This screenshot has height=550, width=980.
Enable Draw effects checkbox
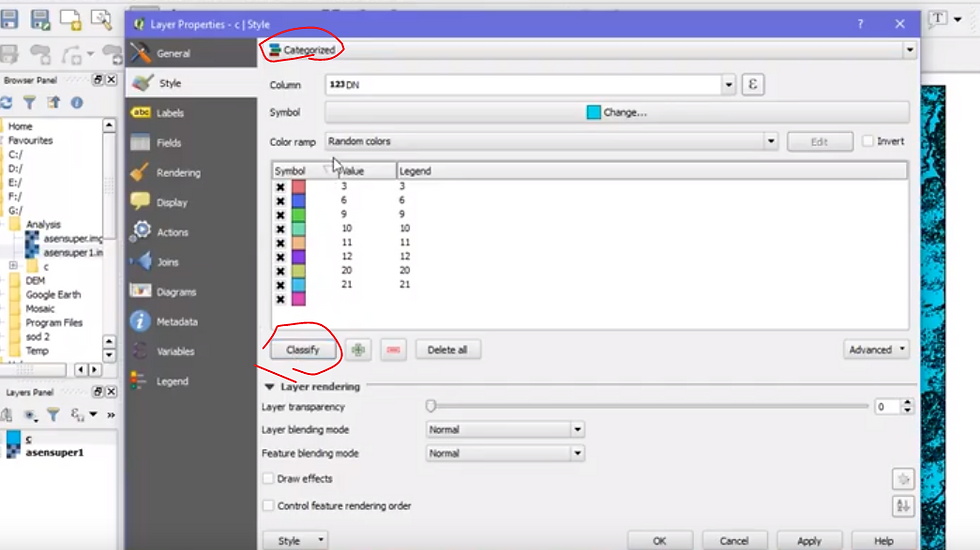click(268, 478)
